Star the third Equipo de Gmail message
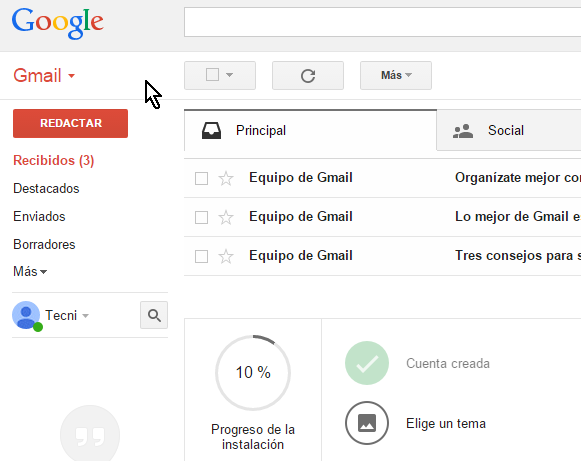The height and width of the screenshot is (461, 581). click(226, 256)
